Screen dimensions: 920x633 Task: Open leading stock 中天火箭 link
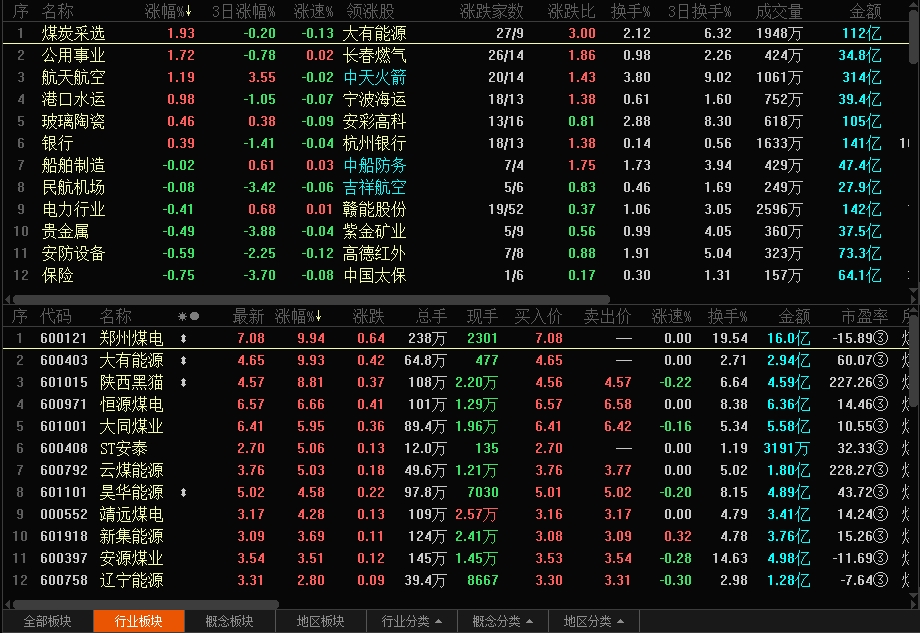click(374, 77)
